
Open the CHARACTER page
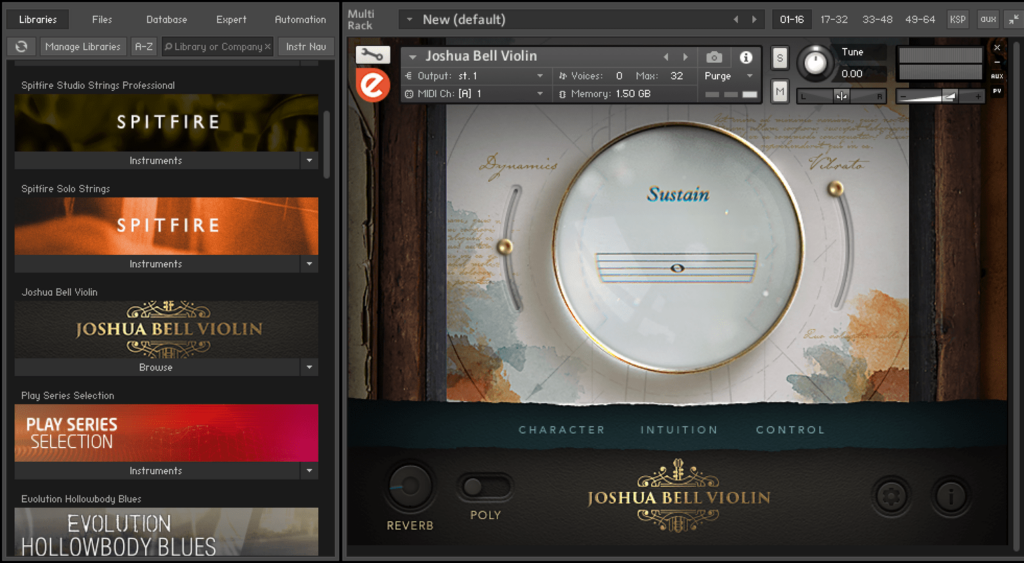562,430
